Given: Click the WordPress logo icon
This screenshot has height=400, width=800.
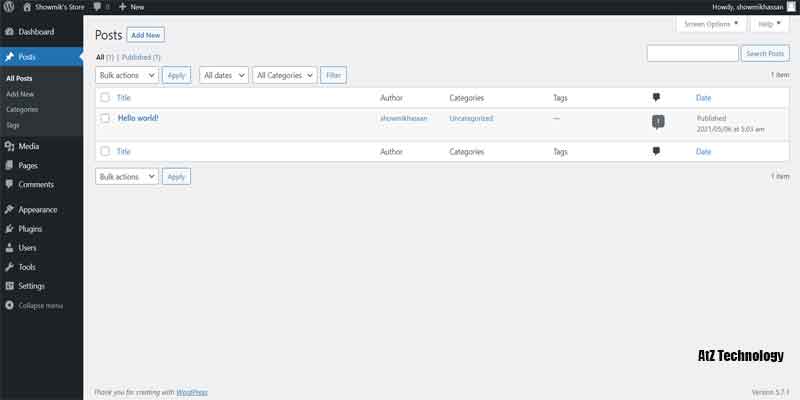Looking at the screenshot, I should 9,6.
